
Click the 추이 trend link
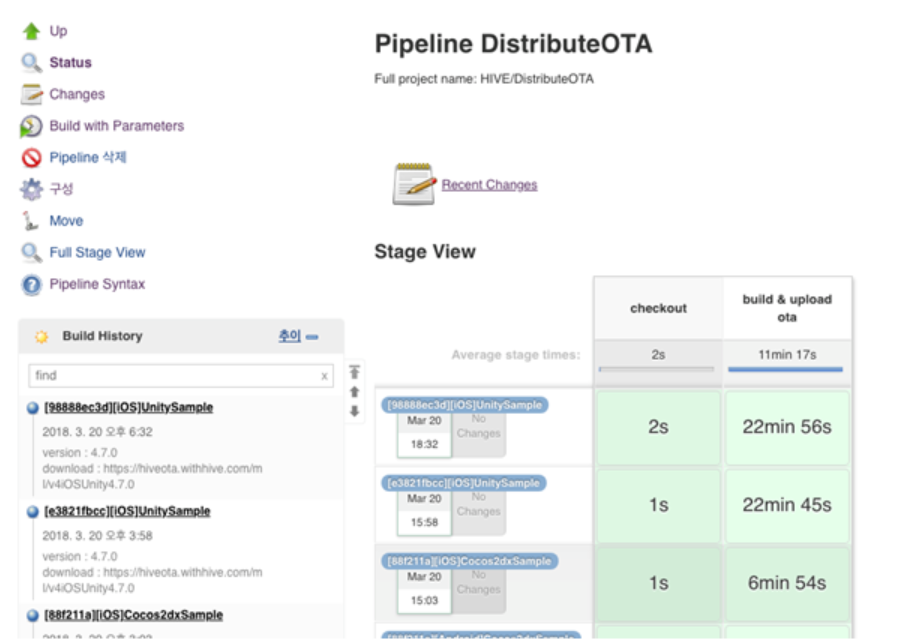(x=289, y=337)
